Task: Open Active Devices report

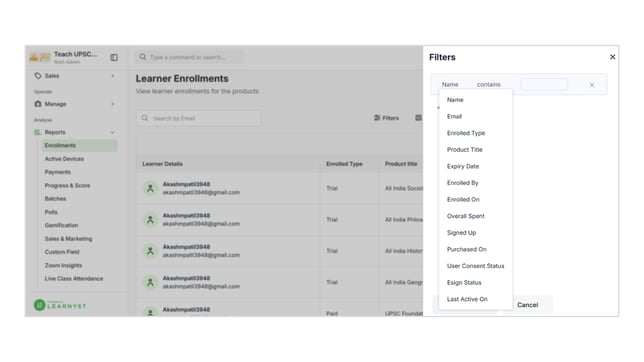Action: 64,159
